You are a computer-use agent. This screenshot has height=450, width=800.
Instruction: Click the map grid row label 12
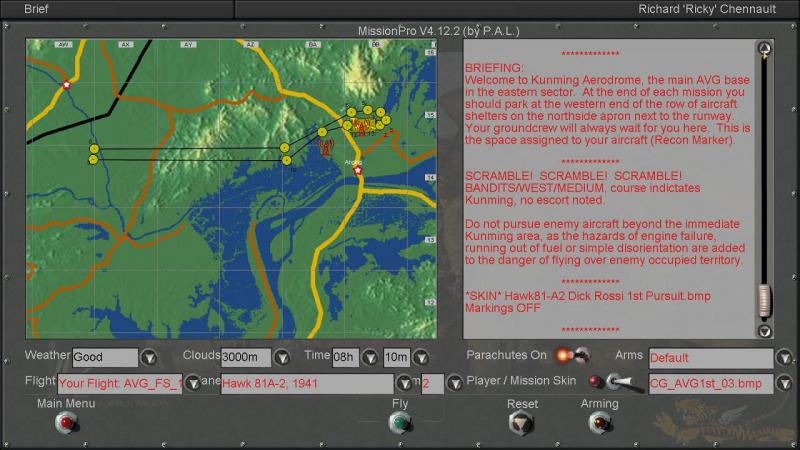coord(431,302)
